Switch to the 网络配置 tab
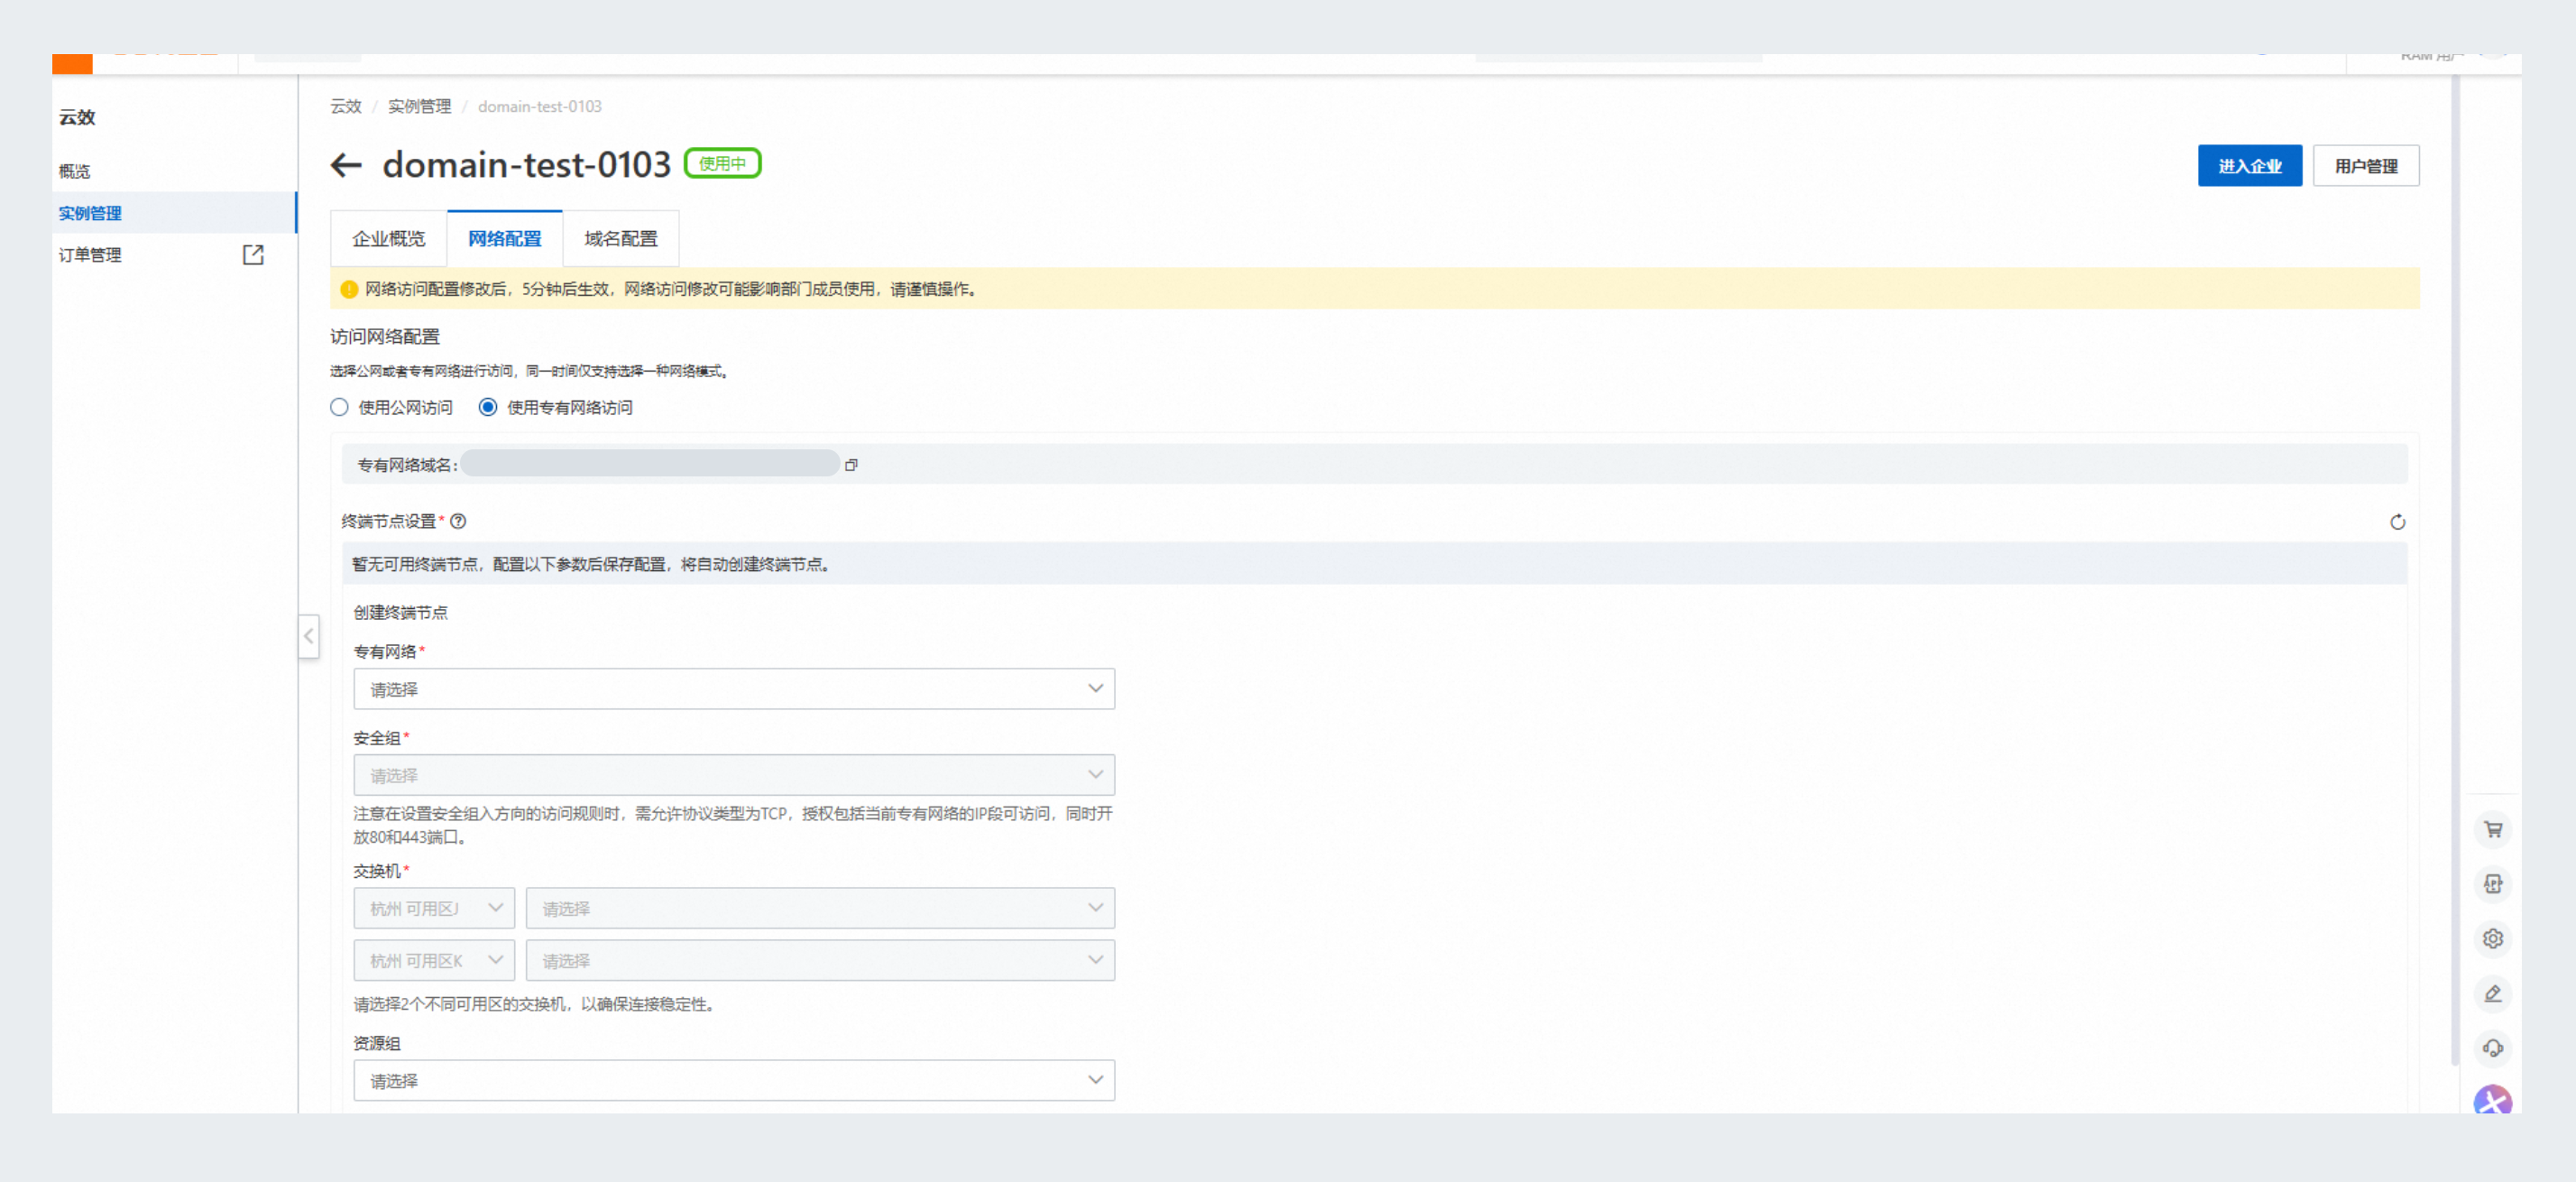This screenshot has width=2576, height=1182. pyautogui.click(x=504, y=239)
